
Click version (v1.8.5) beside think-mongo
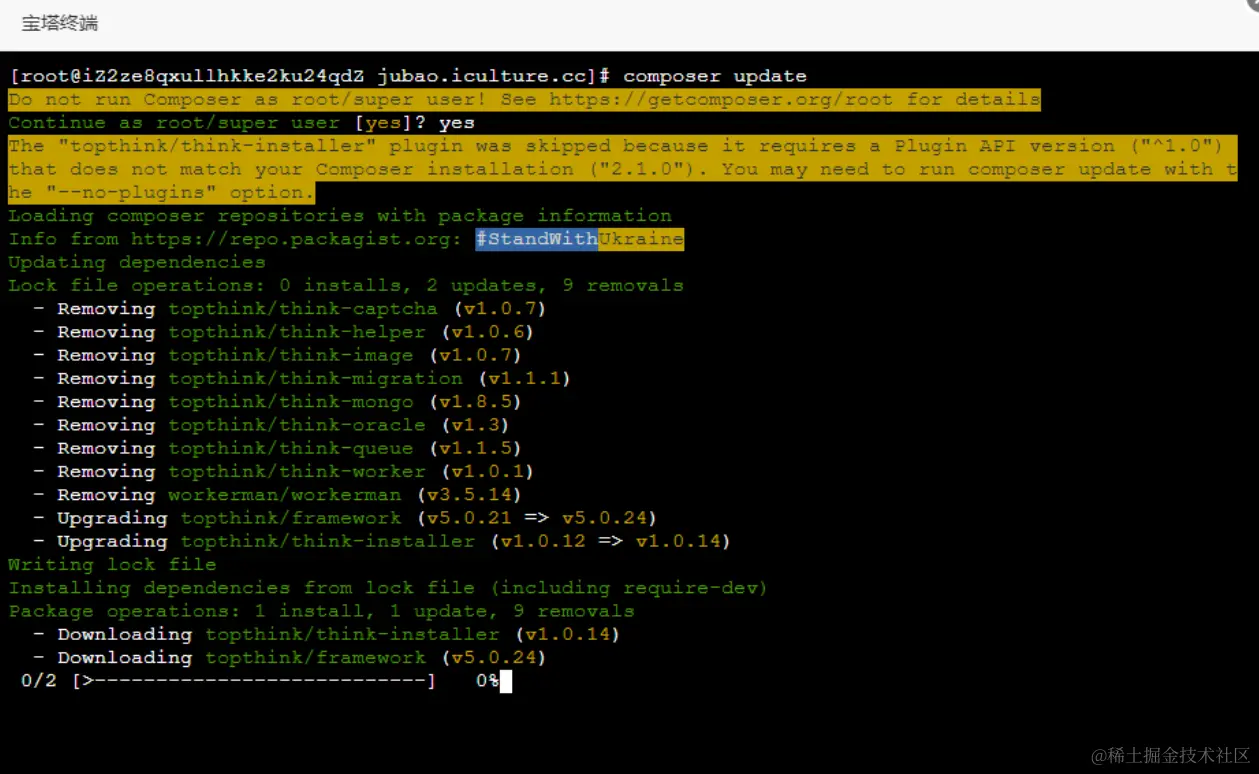(475, 401)
